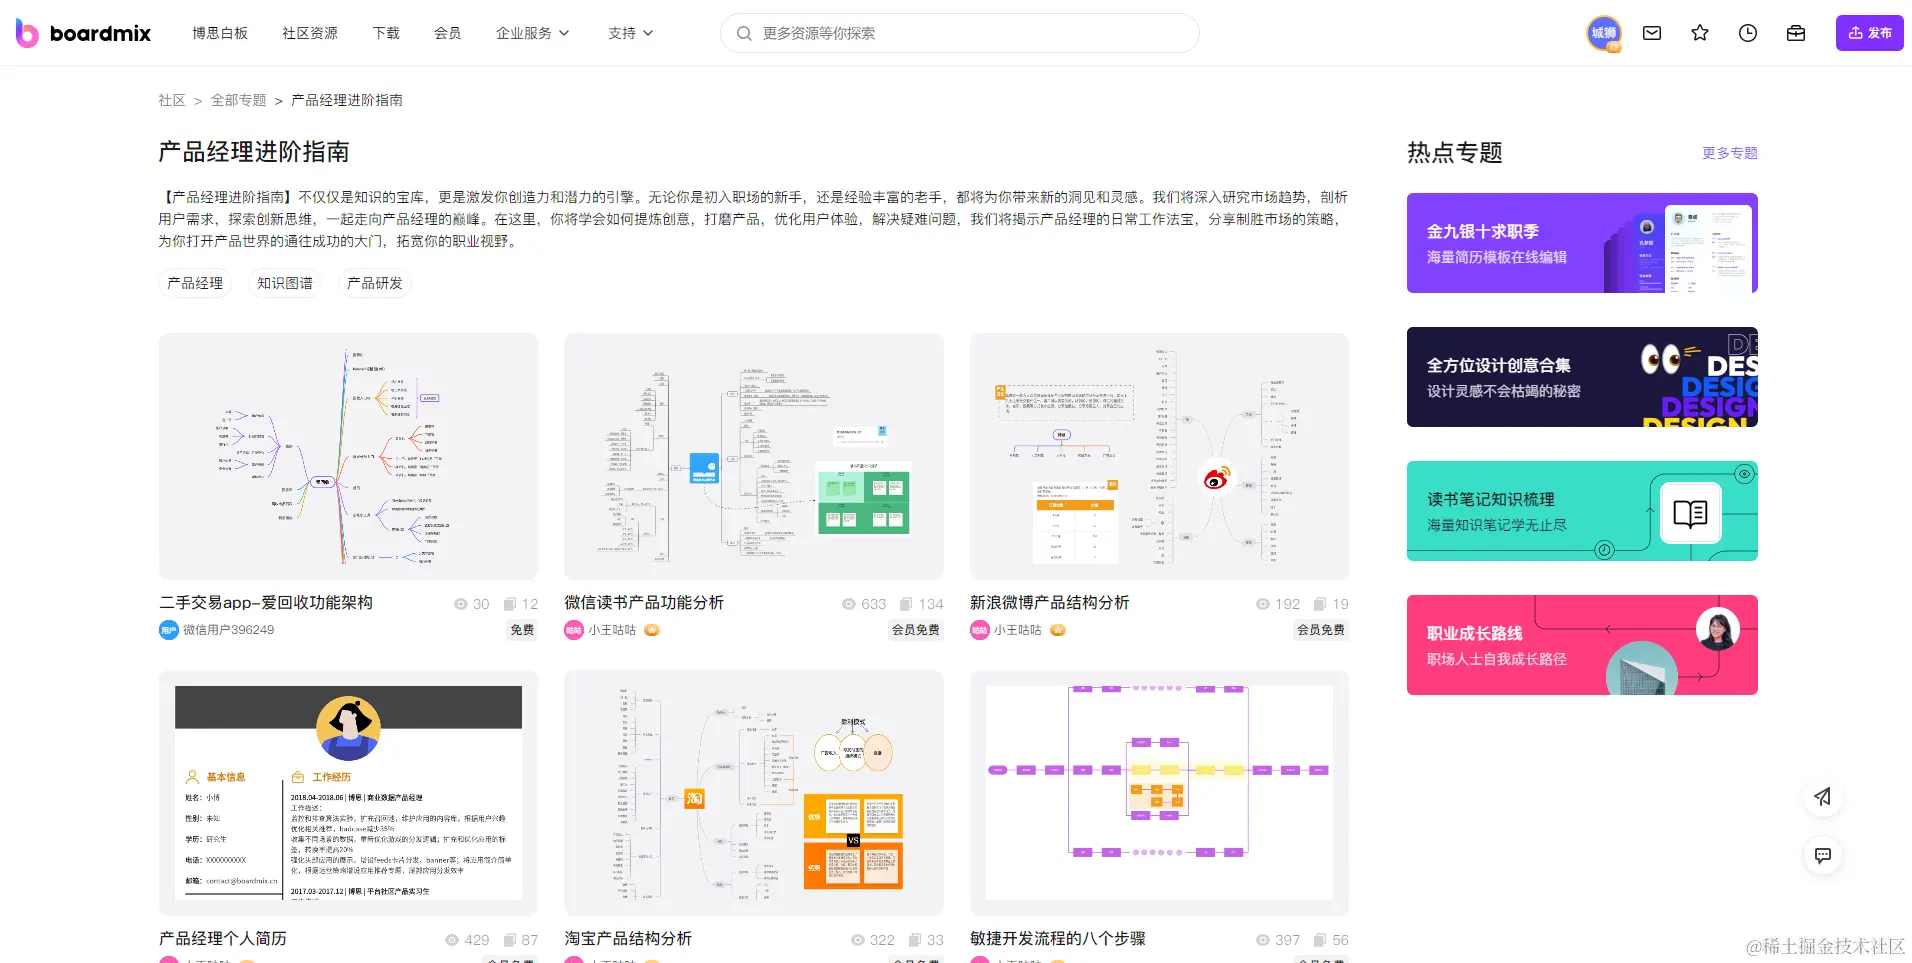Viewport: 1912px width, 963px height.
Task: Open the 博思白板 menu item
Action: coord(220,33)
